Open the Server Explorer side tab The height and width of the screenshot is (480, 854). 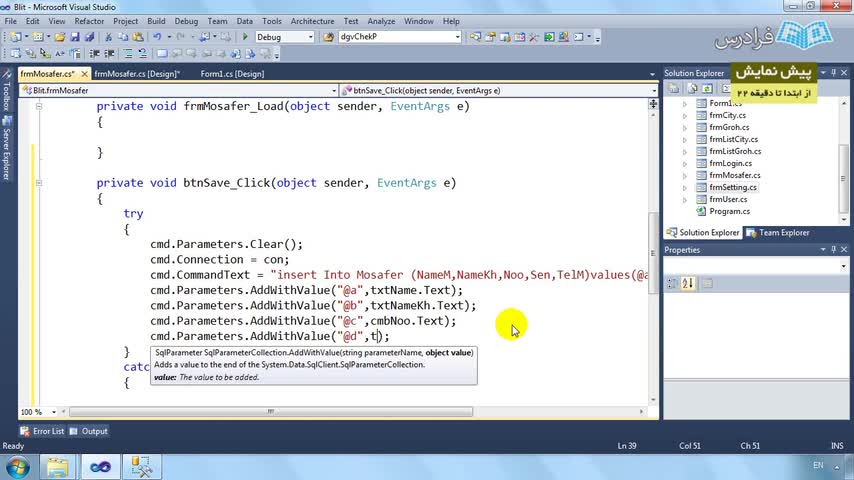(6, 148)
